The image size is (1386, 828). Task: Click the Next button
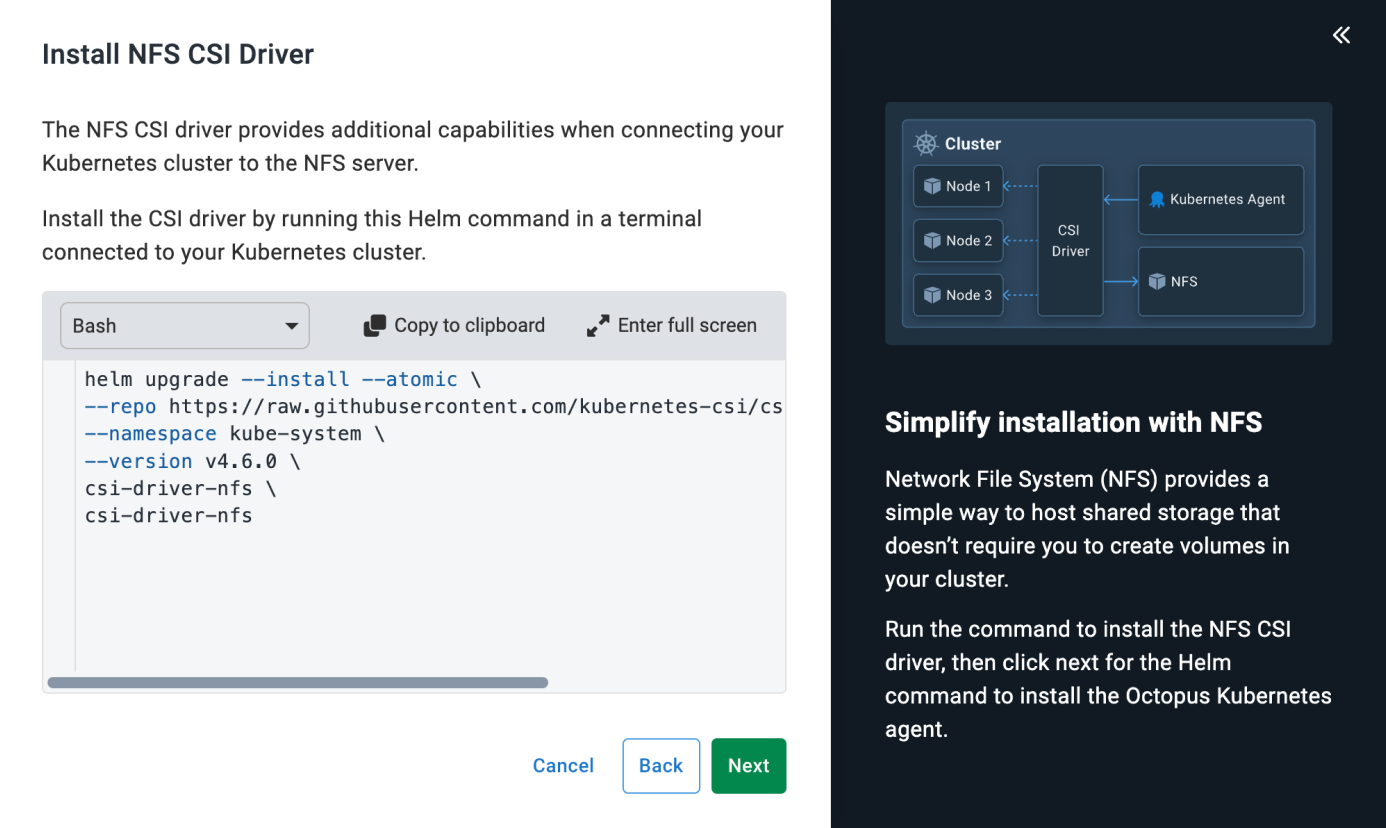749,766
